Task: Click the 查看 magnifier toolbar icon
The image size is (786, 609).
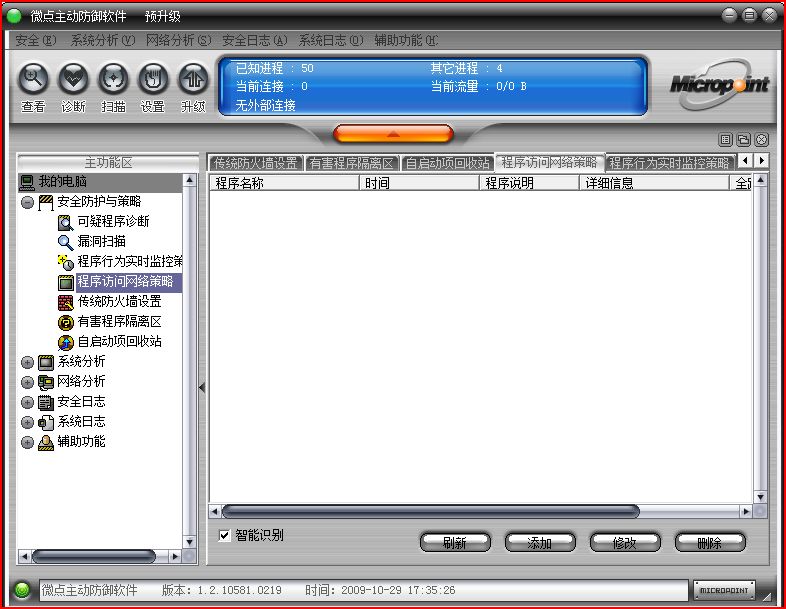Action: (33, 78)
